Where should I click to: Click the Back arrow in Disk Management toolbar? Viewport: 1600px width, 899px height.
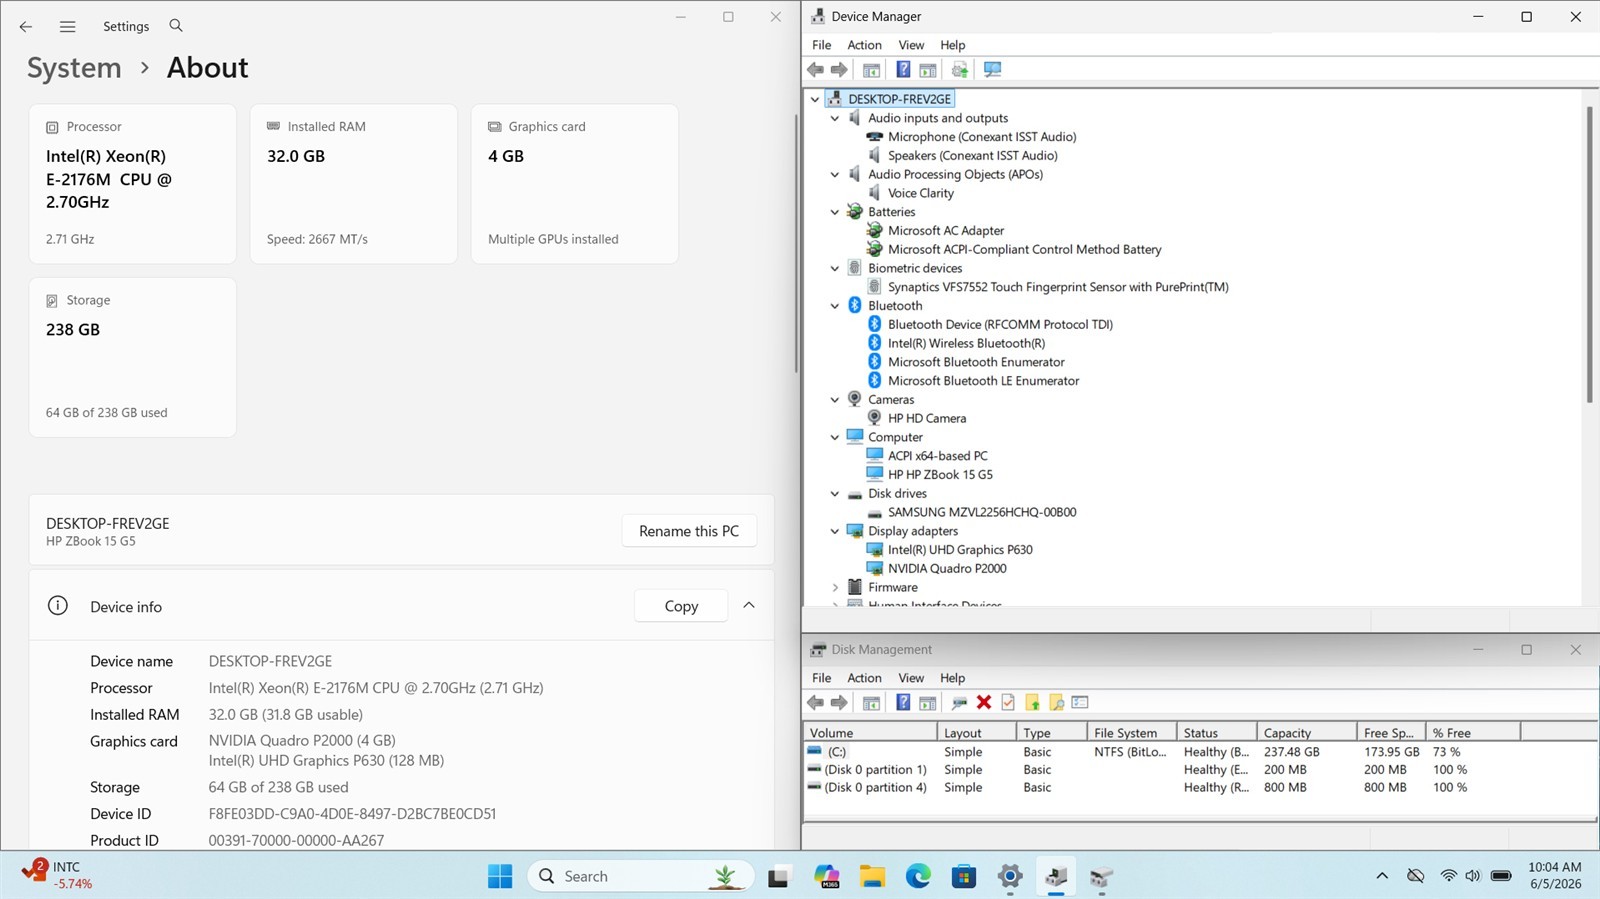pos(815,703)
